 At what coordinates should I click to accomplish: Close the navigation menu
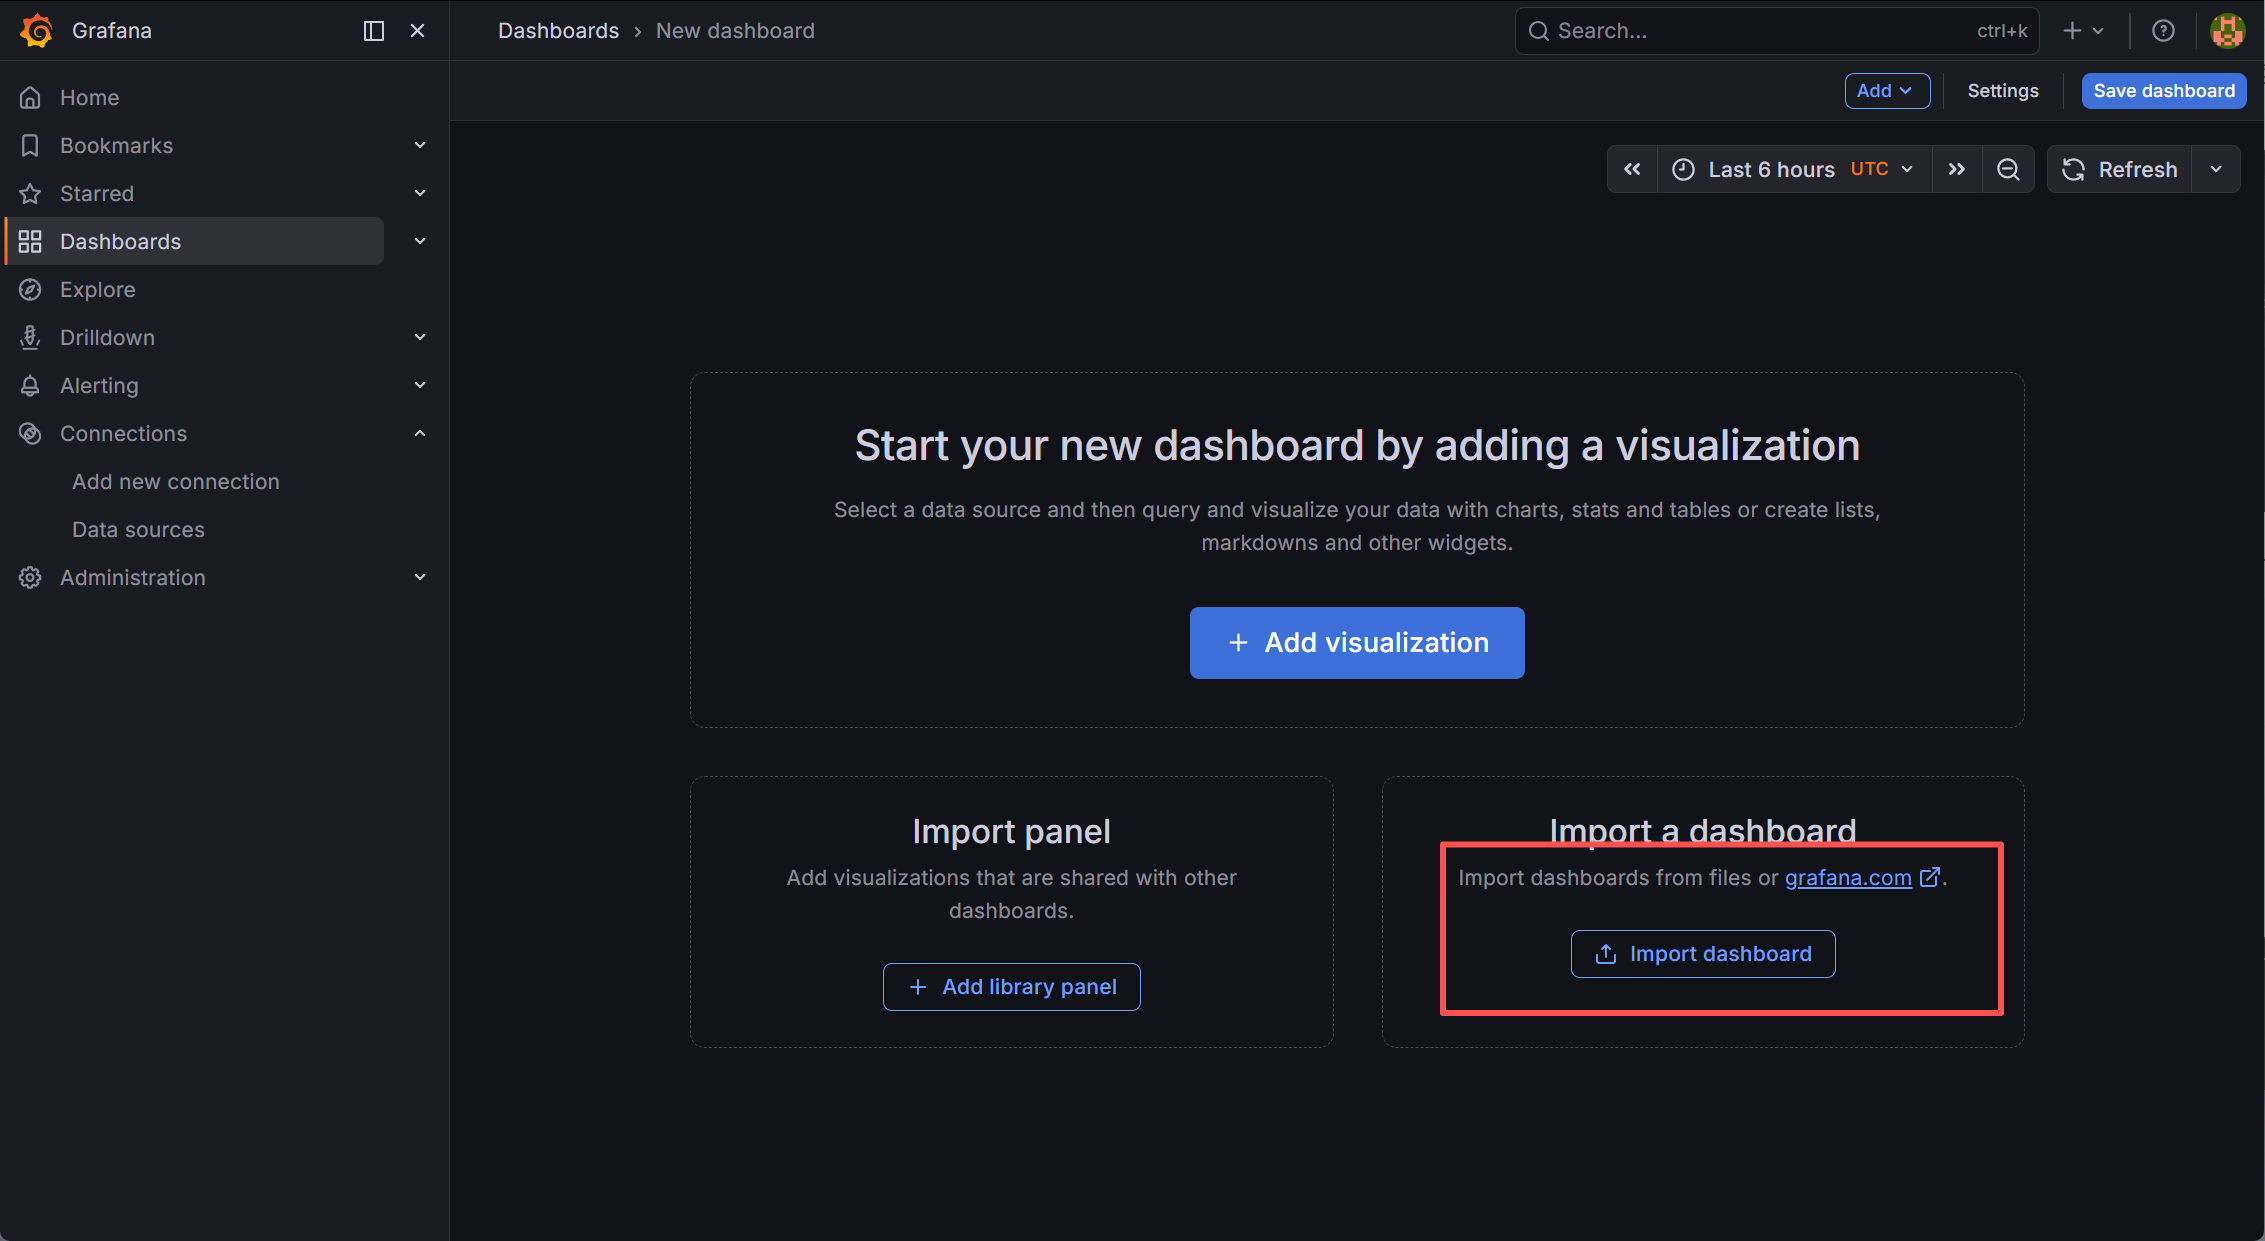[418, 31]
